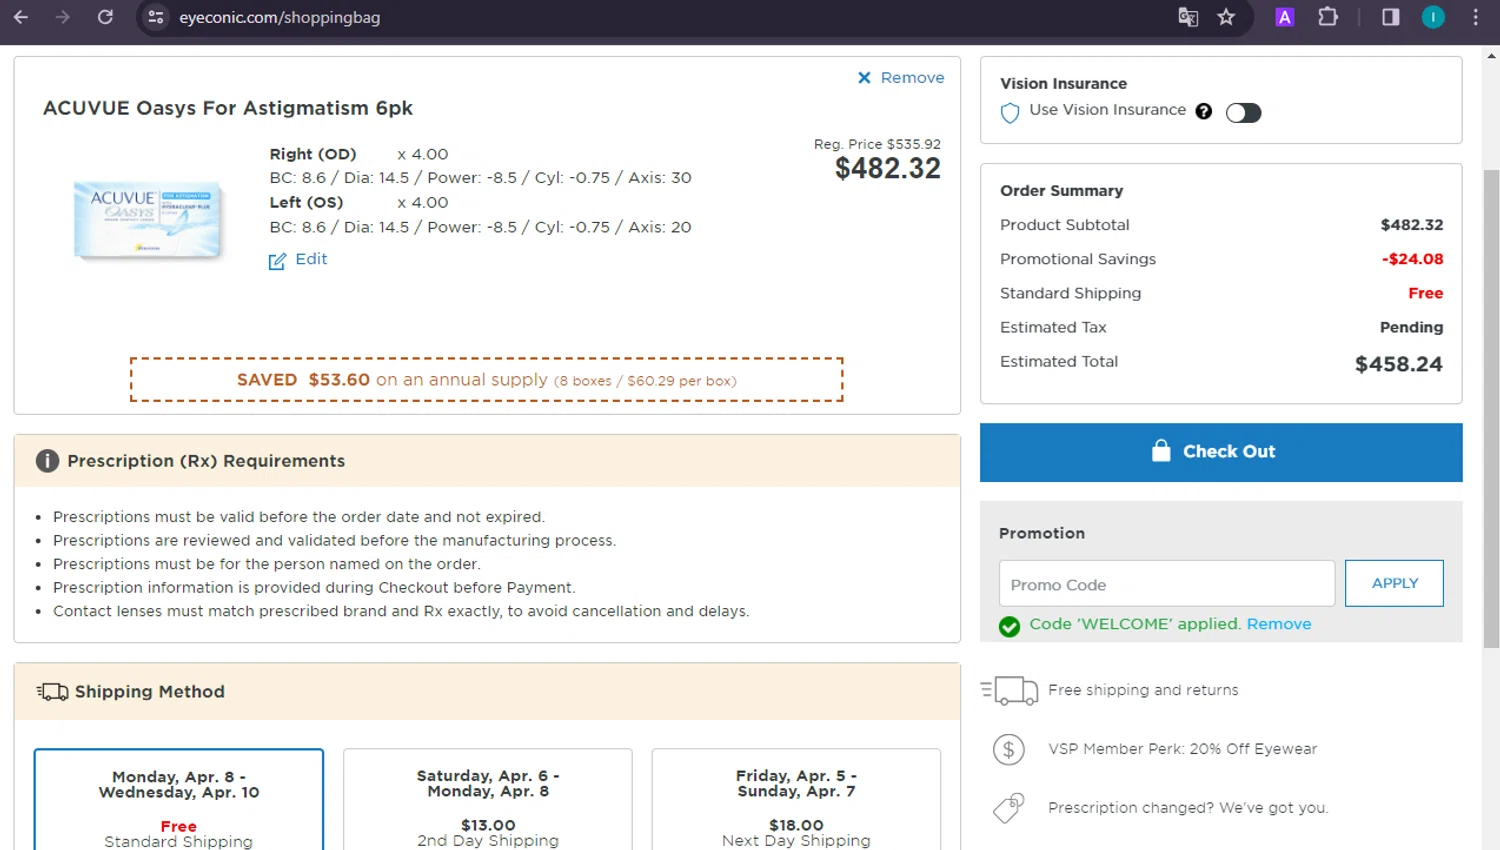Viewport: 1500px width, 850px height.
Task: Open ACUVUE Oasys For Astigmatism 6pk title
Action: click(228, 108)
